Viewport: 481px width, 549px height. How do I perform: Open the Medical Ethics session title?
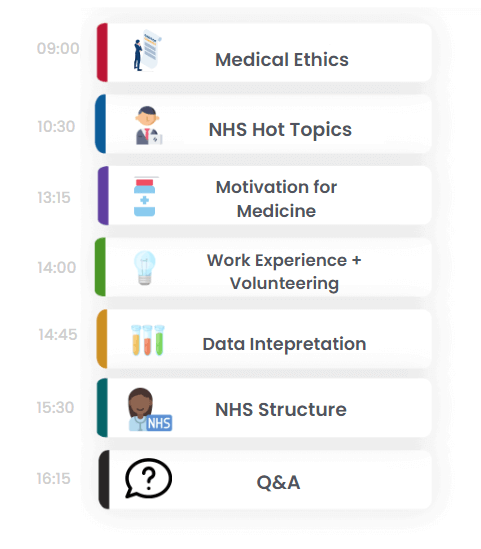(x=282, y=60)
